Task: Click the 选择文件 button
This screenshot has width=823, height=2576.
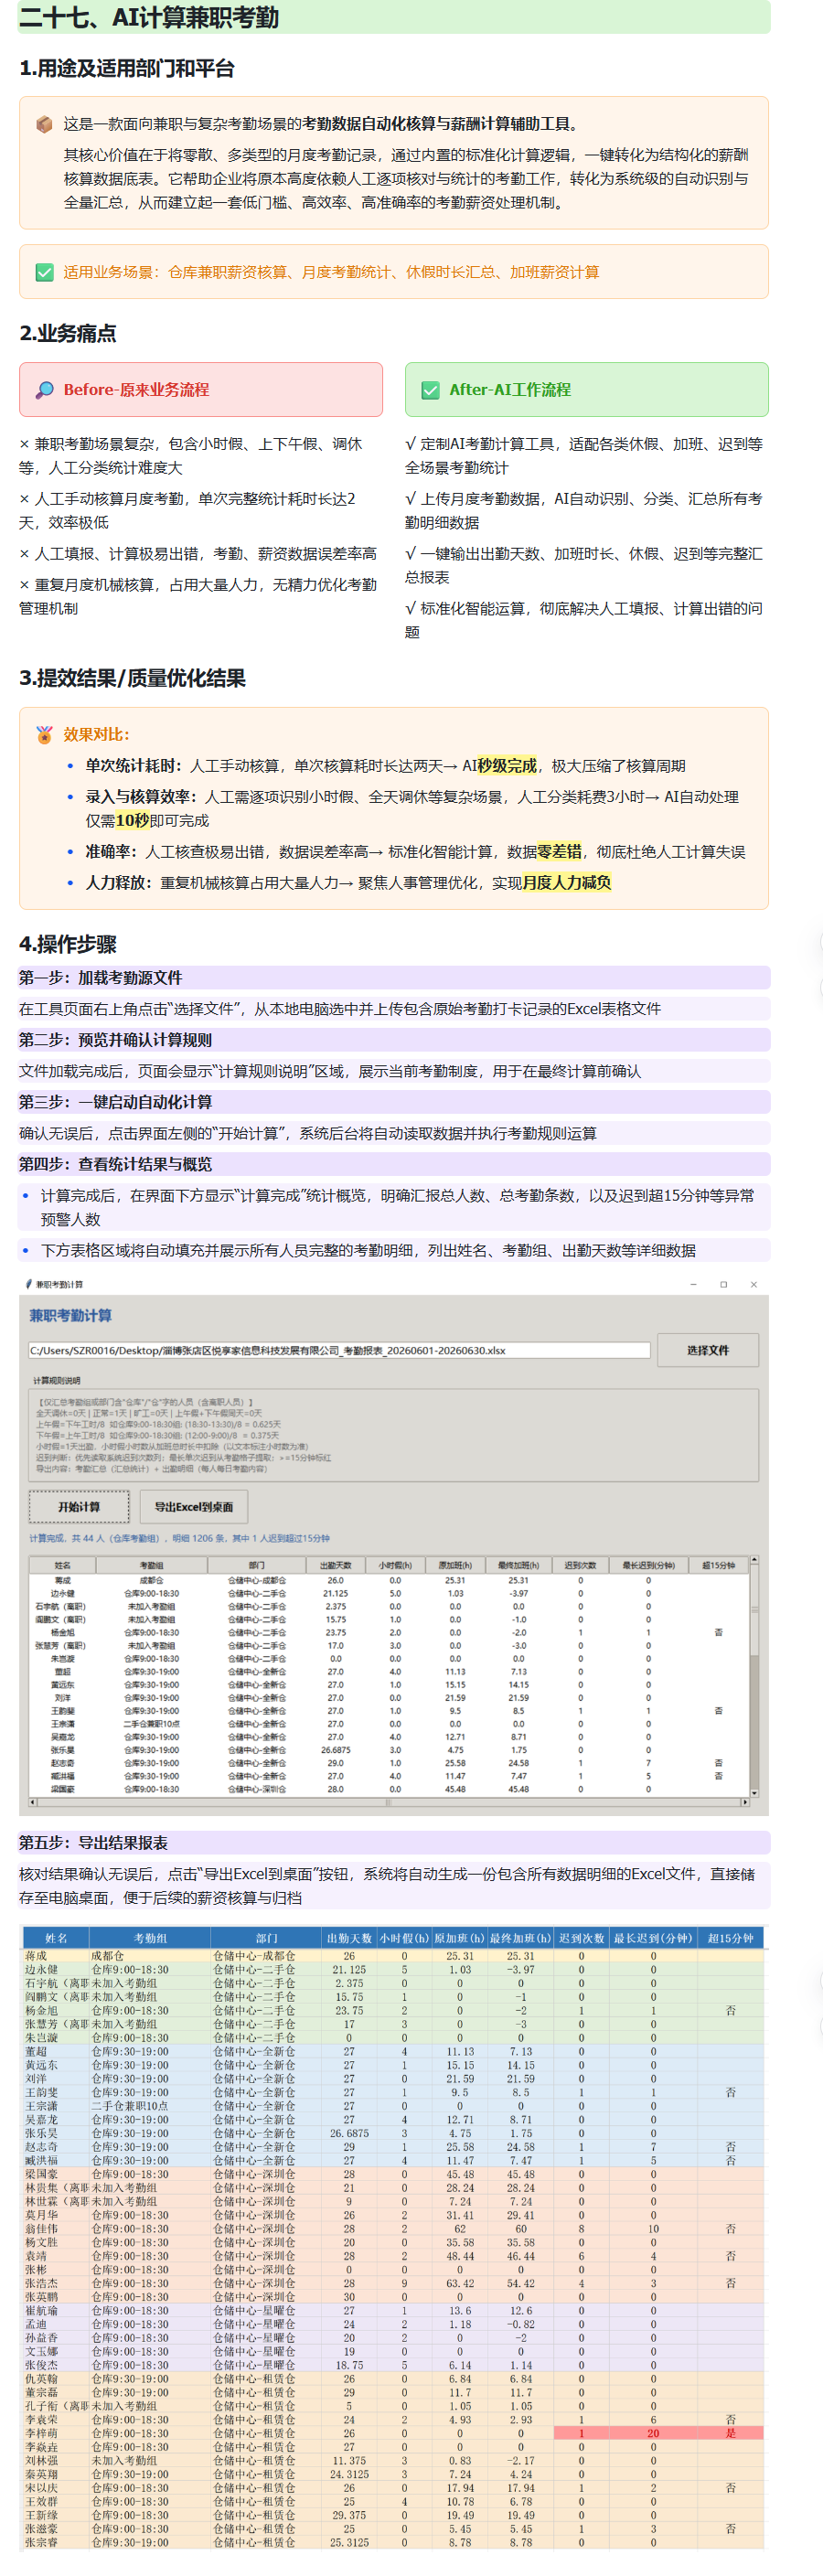Action: point(707,1350)
